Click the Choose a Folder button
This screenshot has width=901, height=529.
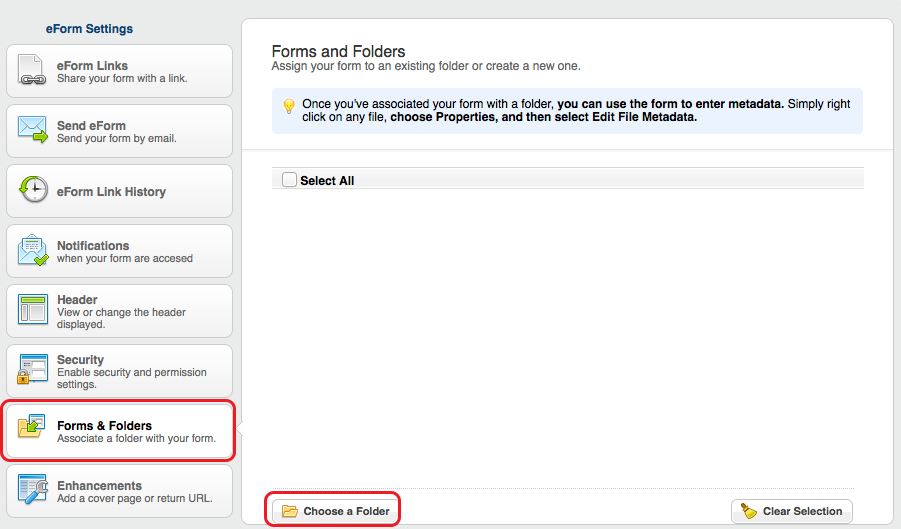tap(336, 511)
